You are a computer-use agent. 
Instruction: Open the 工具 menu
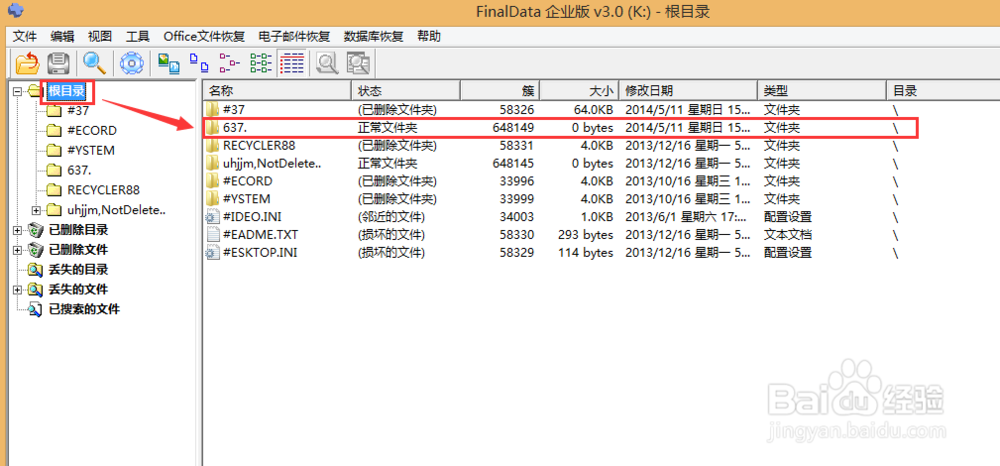pos(138,36)
